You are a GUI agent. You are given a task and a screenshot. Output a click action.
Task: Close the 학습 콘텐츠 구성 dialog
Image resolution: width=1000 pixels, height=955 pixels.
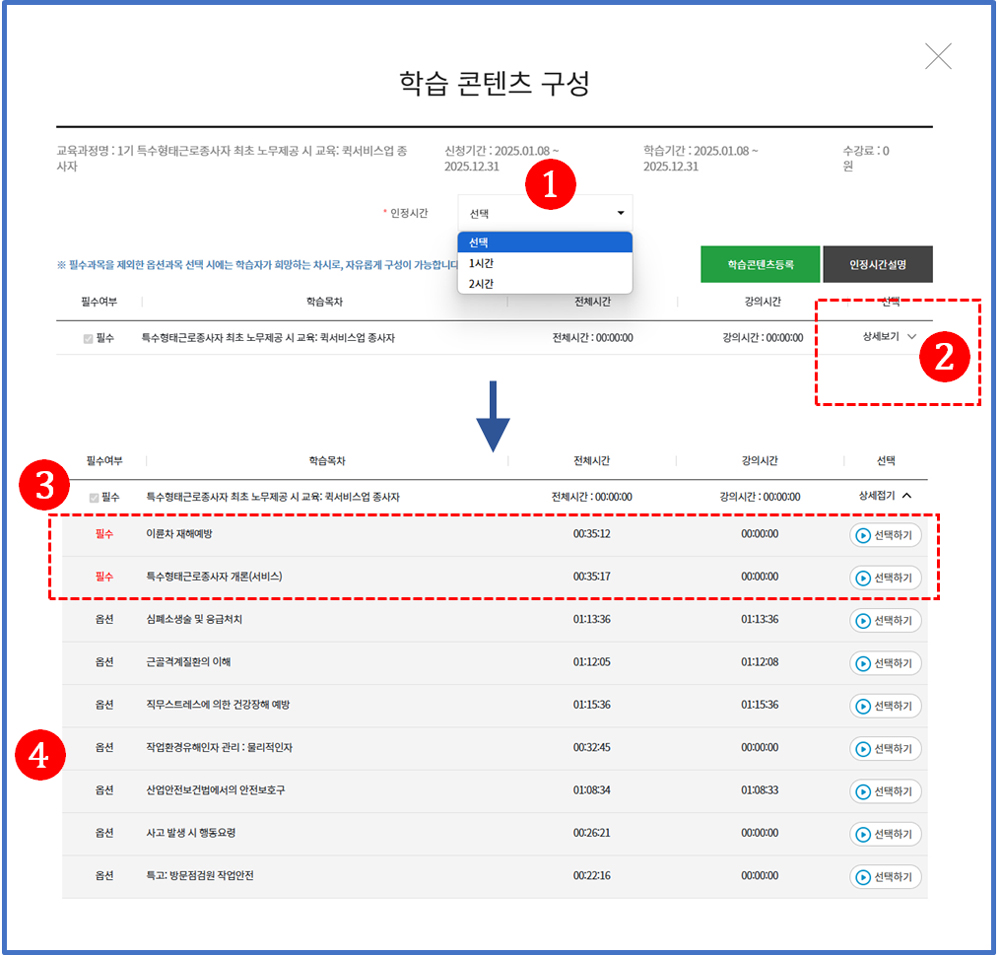coord(938,56)
